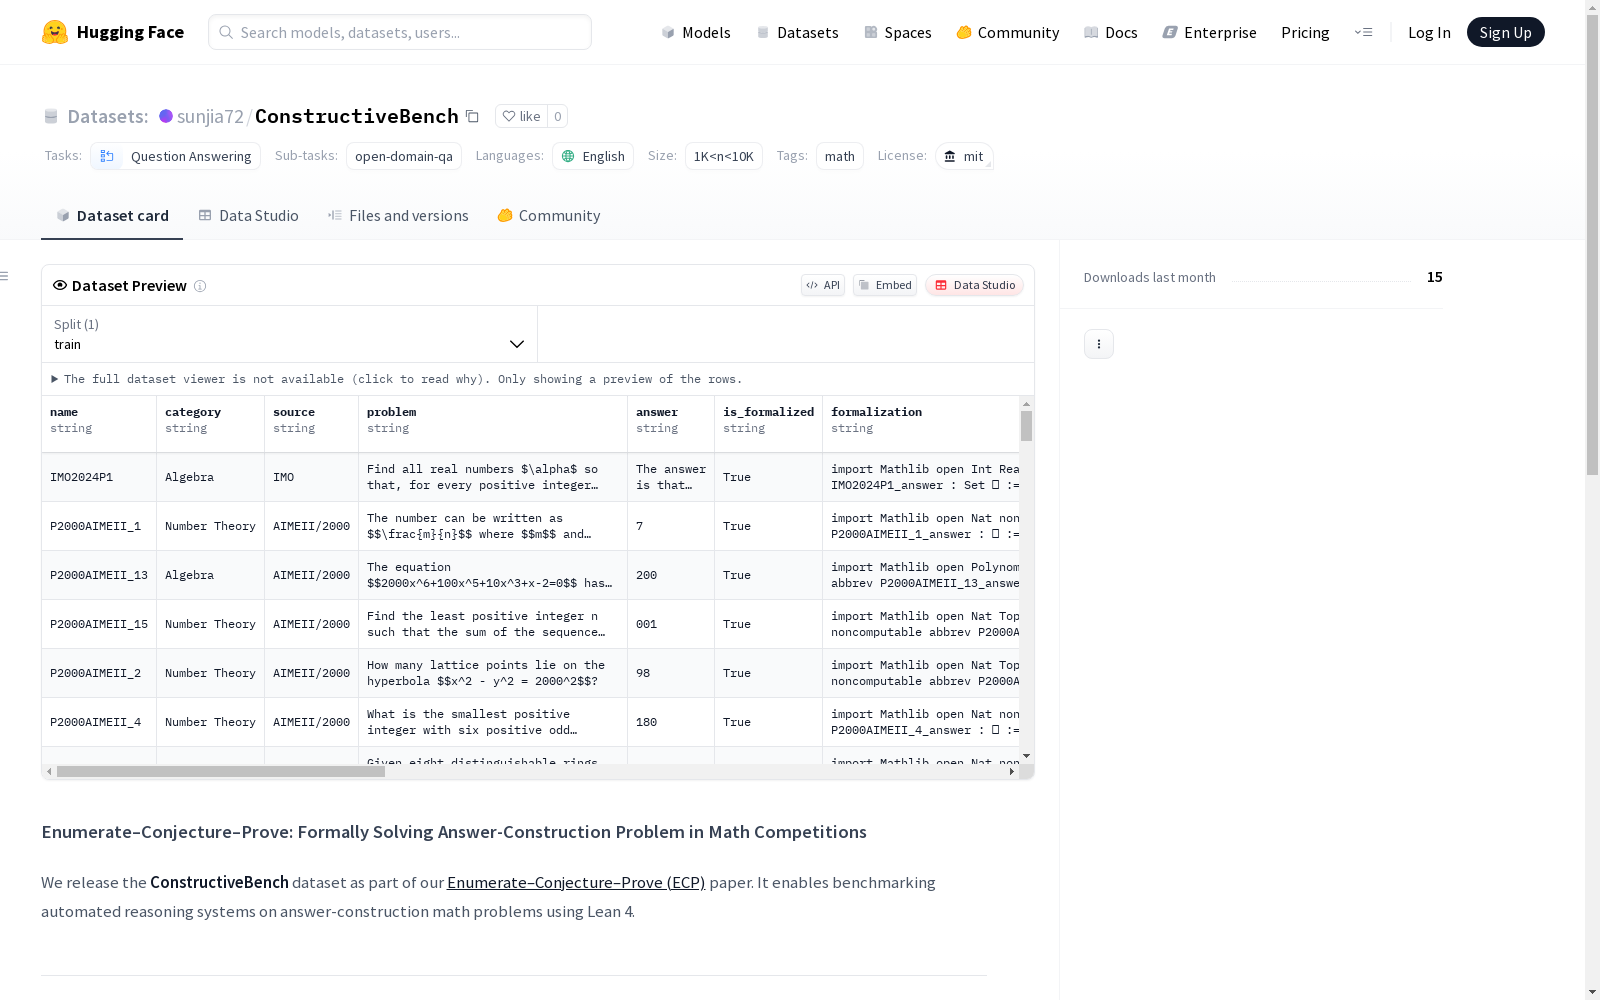Image resolution: width=1600 pixels, height=1000 pixels.
Task: Open the sunjia72 profile link
Action: click(x=210, y=116)
